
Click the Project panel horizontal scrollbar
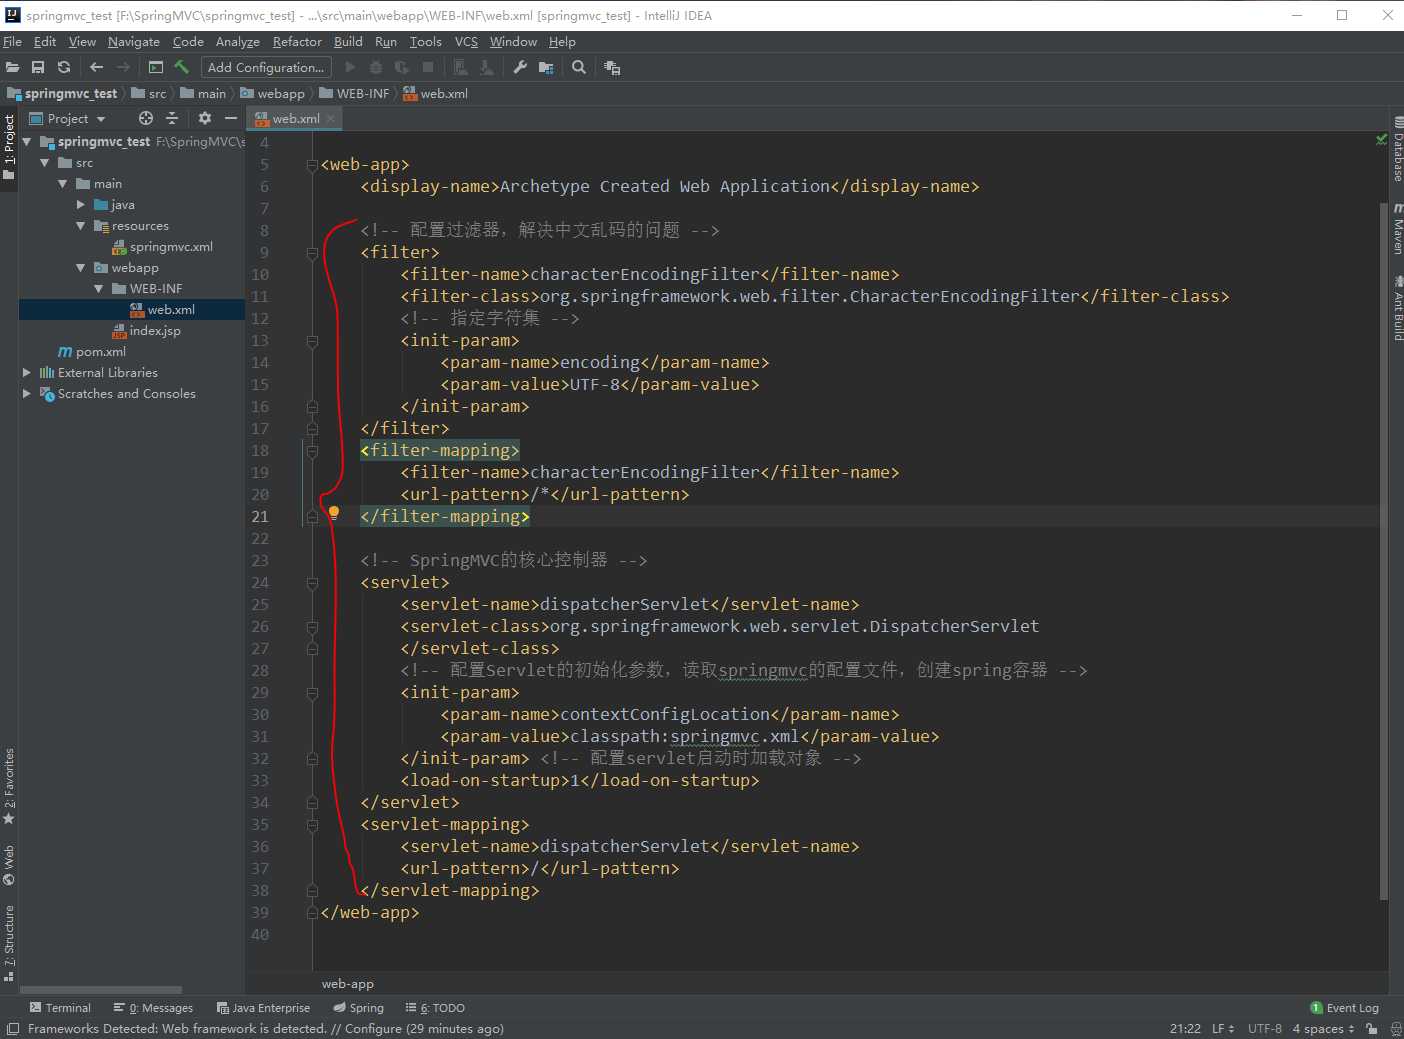(x=101, y=990)
